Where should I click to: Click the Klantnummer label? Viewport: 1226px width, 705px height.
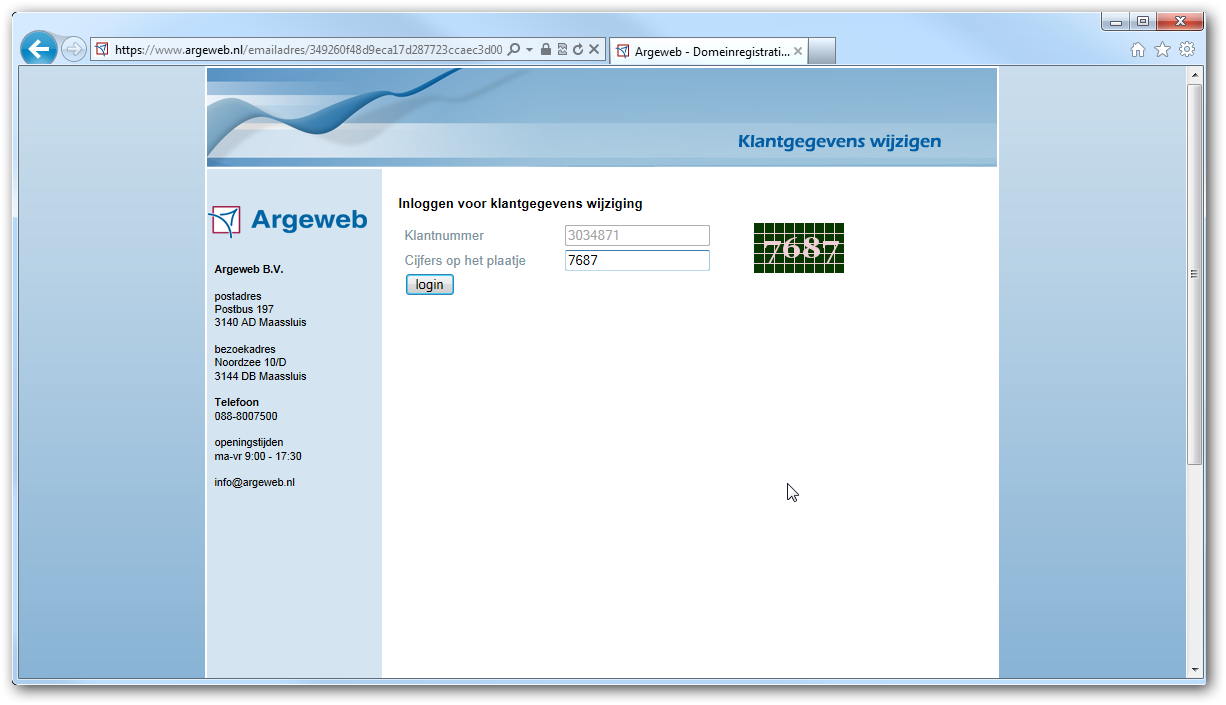444,236
